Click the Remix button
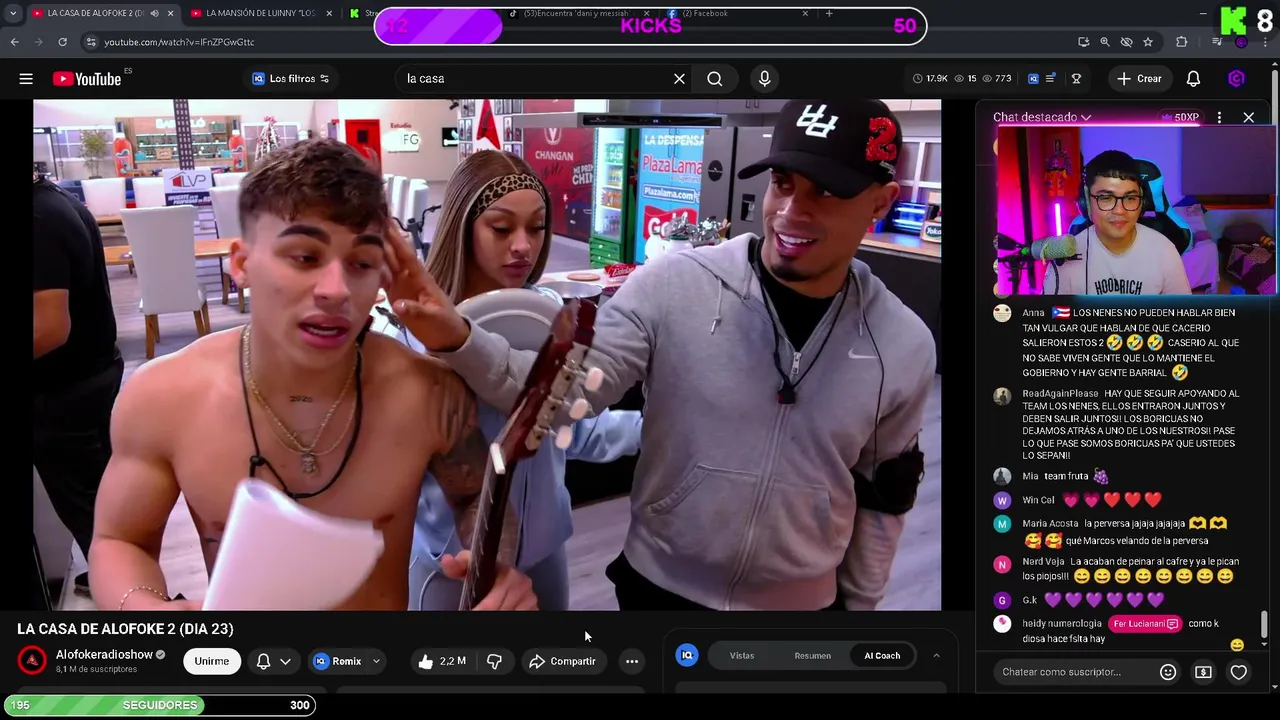Image resolution: width=1280 pixels, height=720 pixels. point(337,661)
